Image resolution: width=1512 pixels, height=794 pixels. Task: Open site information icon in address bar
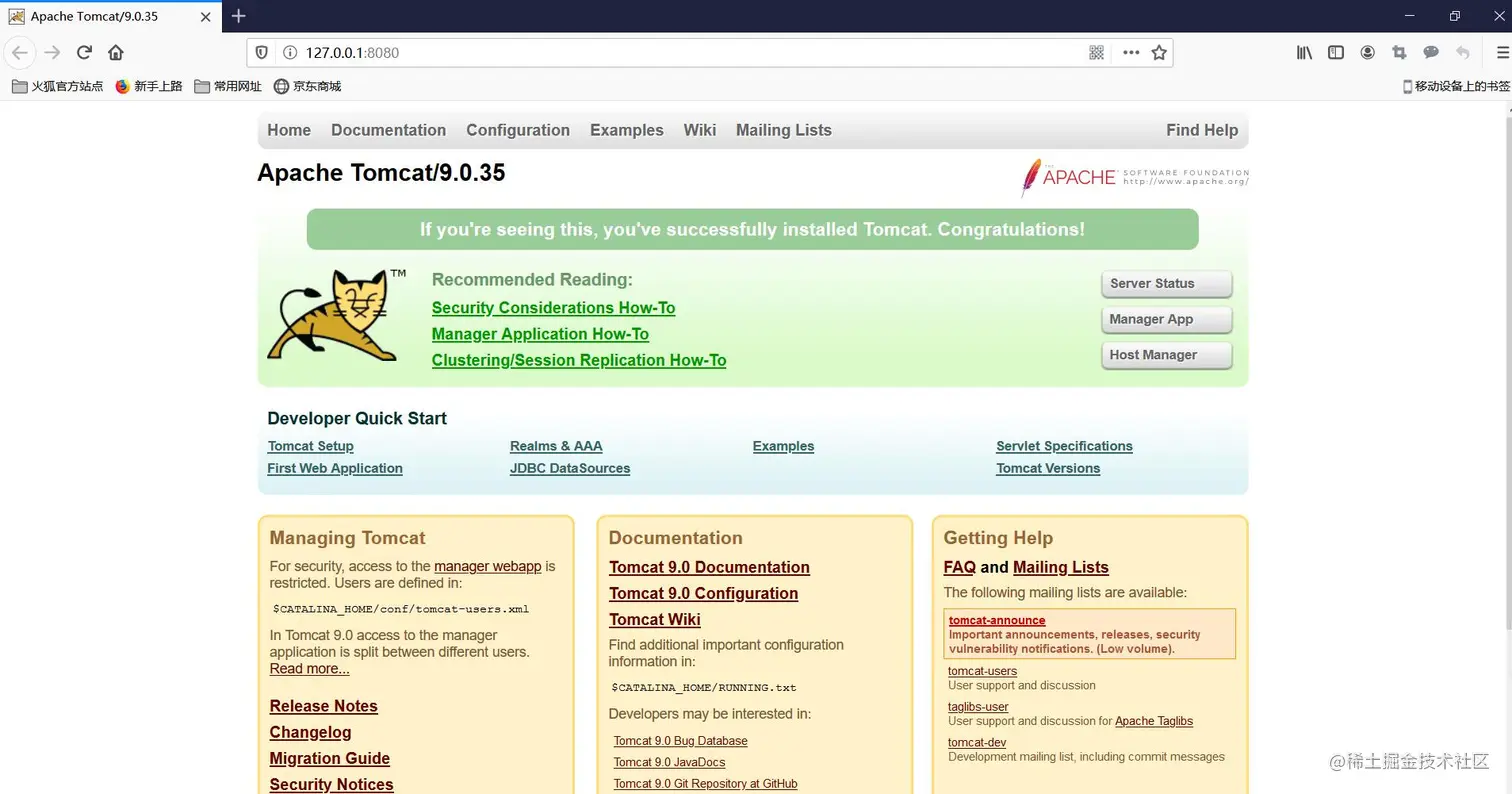tap(290, 52)
